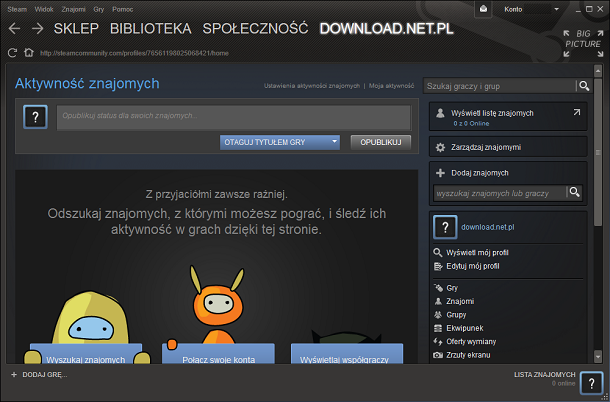Click the 0 z 0 Online text
The image size is (610, 402).
471,124
